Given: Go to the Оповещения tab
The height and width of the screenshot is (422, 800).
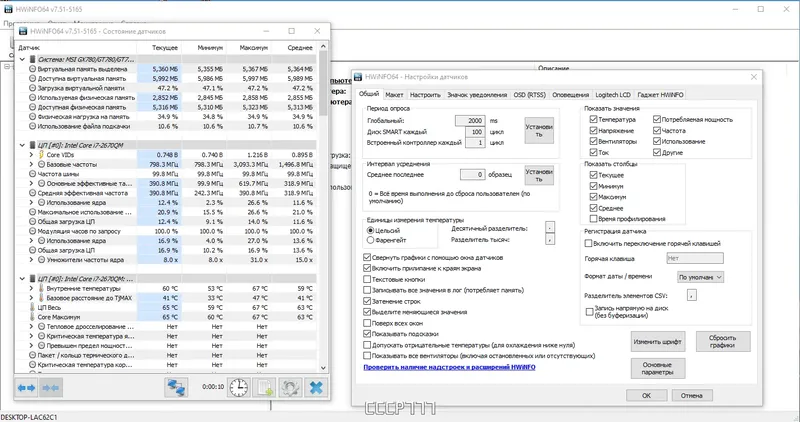Looking at the screenshot, I should click(570, 95).
